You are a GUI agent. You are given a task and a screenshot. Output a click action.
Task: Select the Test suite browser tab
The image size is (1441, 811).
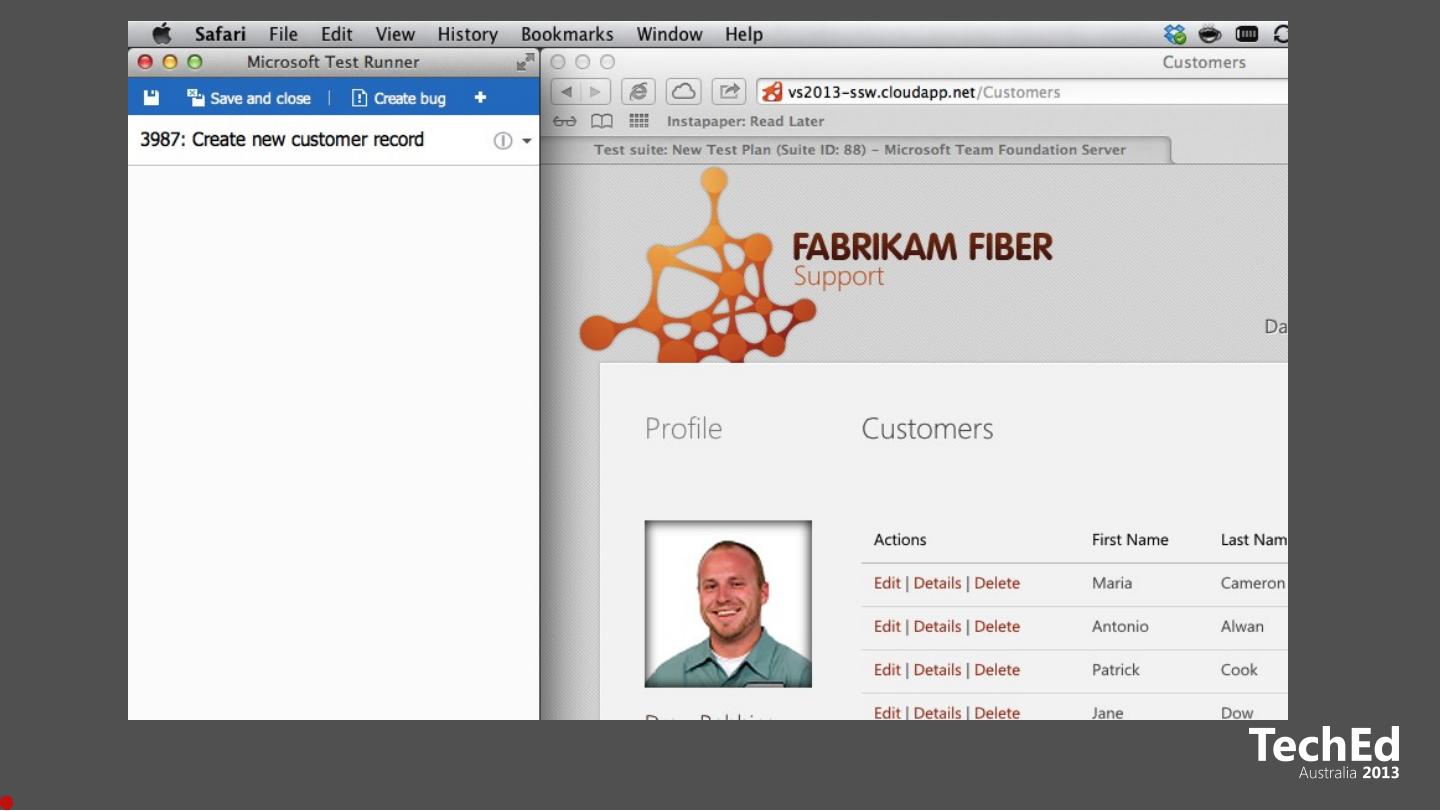click(x=860, y=150)
